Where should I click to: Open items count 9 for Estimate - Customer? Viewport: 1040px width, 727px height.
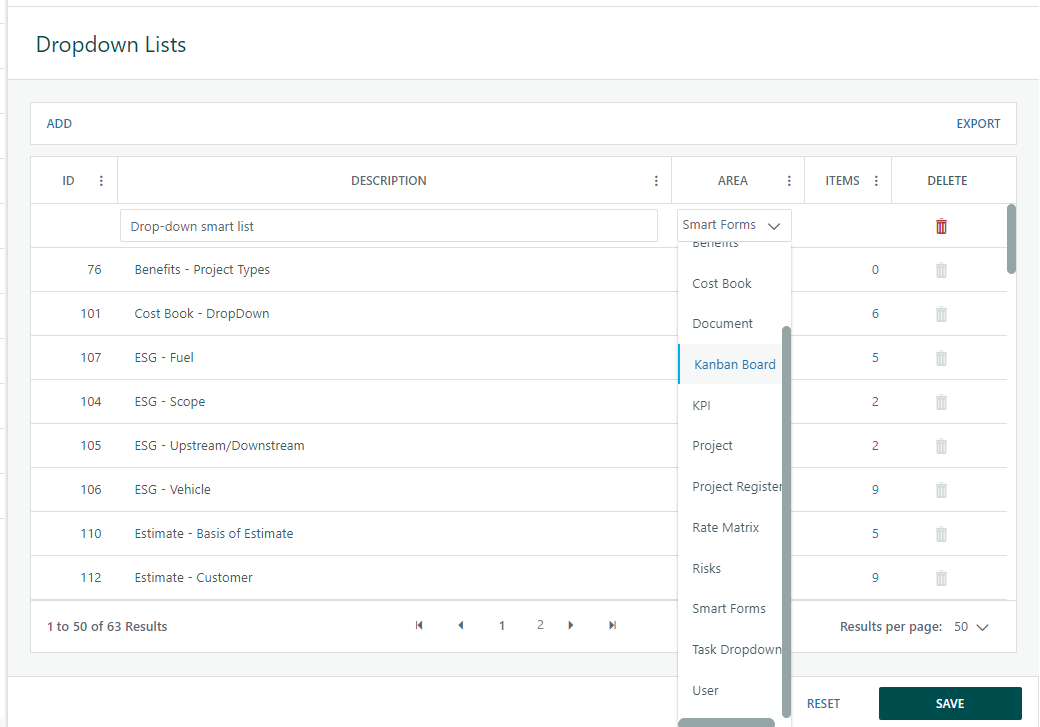(875, 578)
